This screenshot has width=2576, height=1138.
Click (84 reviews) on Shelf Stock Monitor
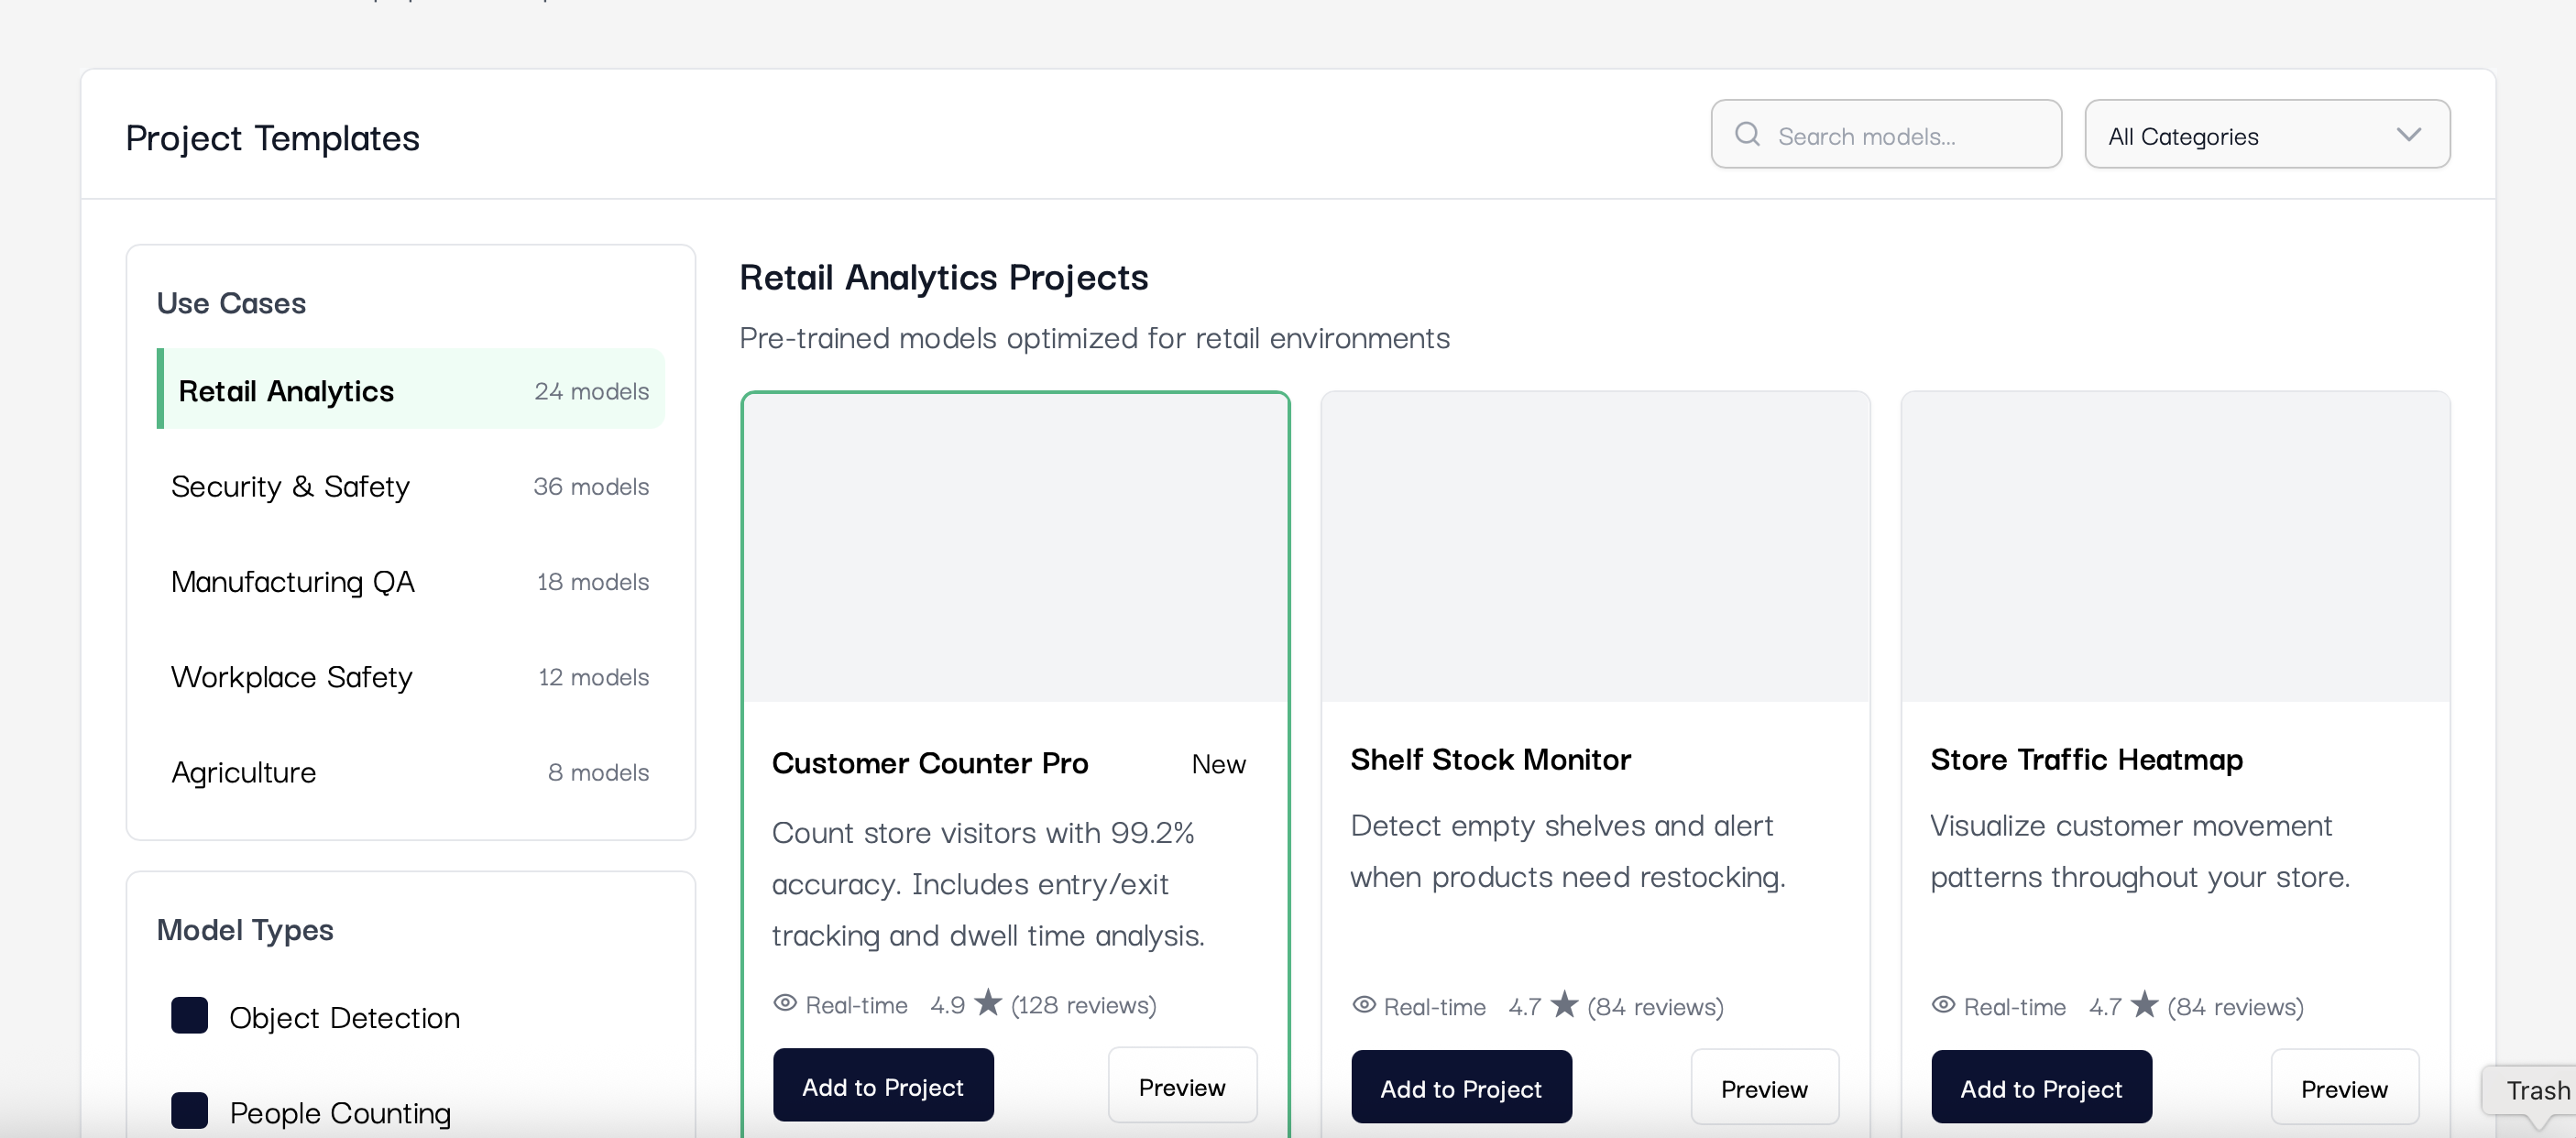1655,1006
